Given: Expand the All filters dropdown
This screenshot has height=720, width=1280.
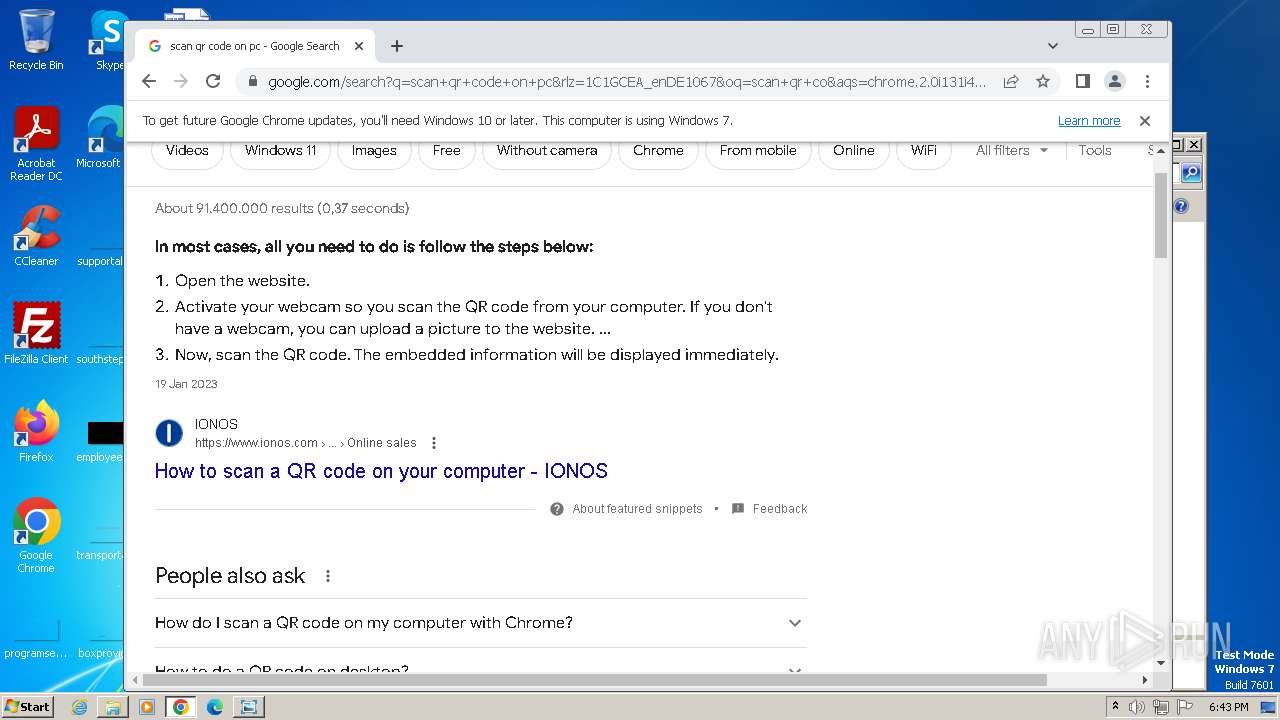Looking at the screenshot, I should click(1012, 150).
